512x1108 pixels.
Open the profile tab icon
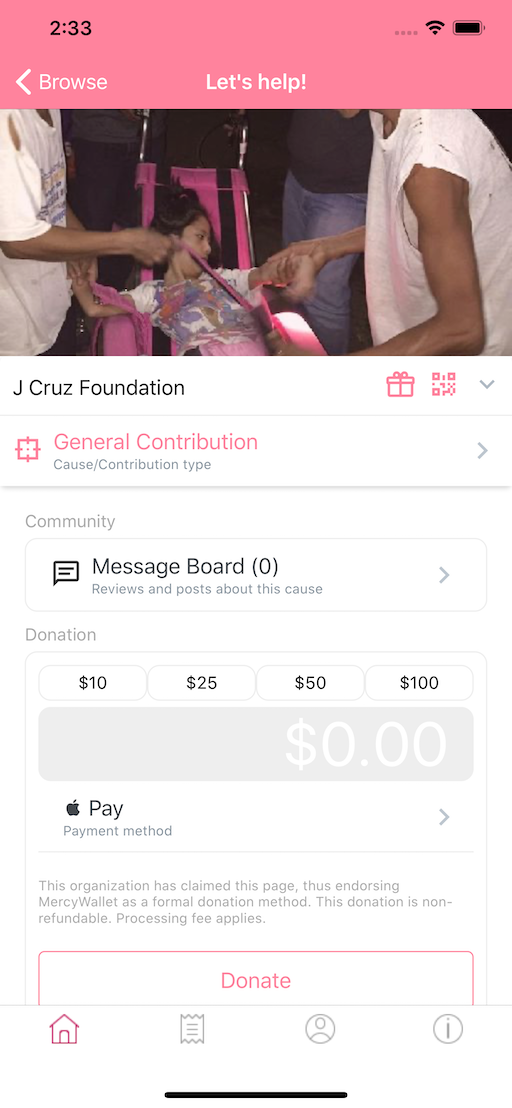(x=320, y=1029)
